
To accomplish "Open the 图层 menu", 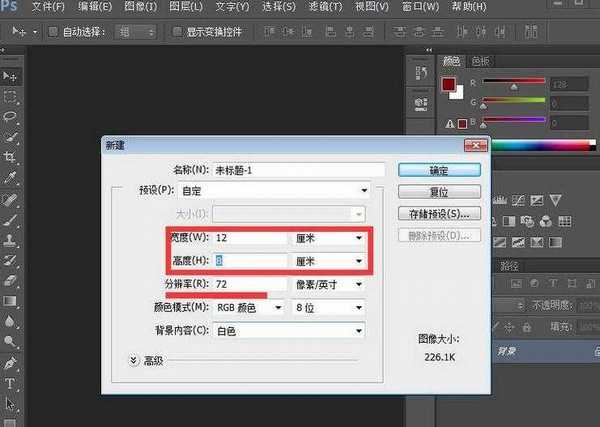I will [x=186, y=7].
